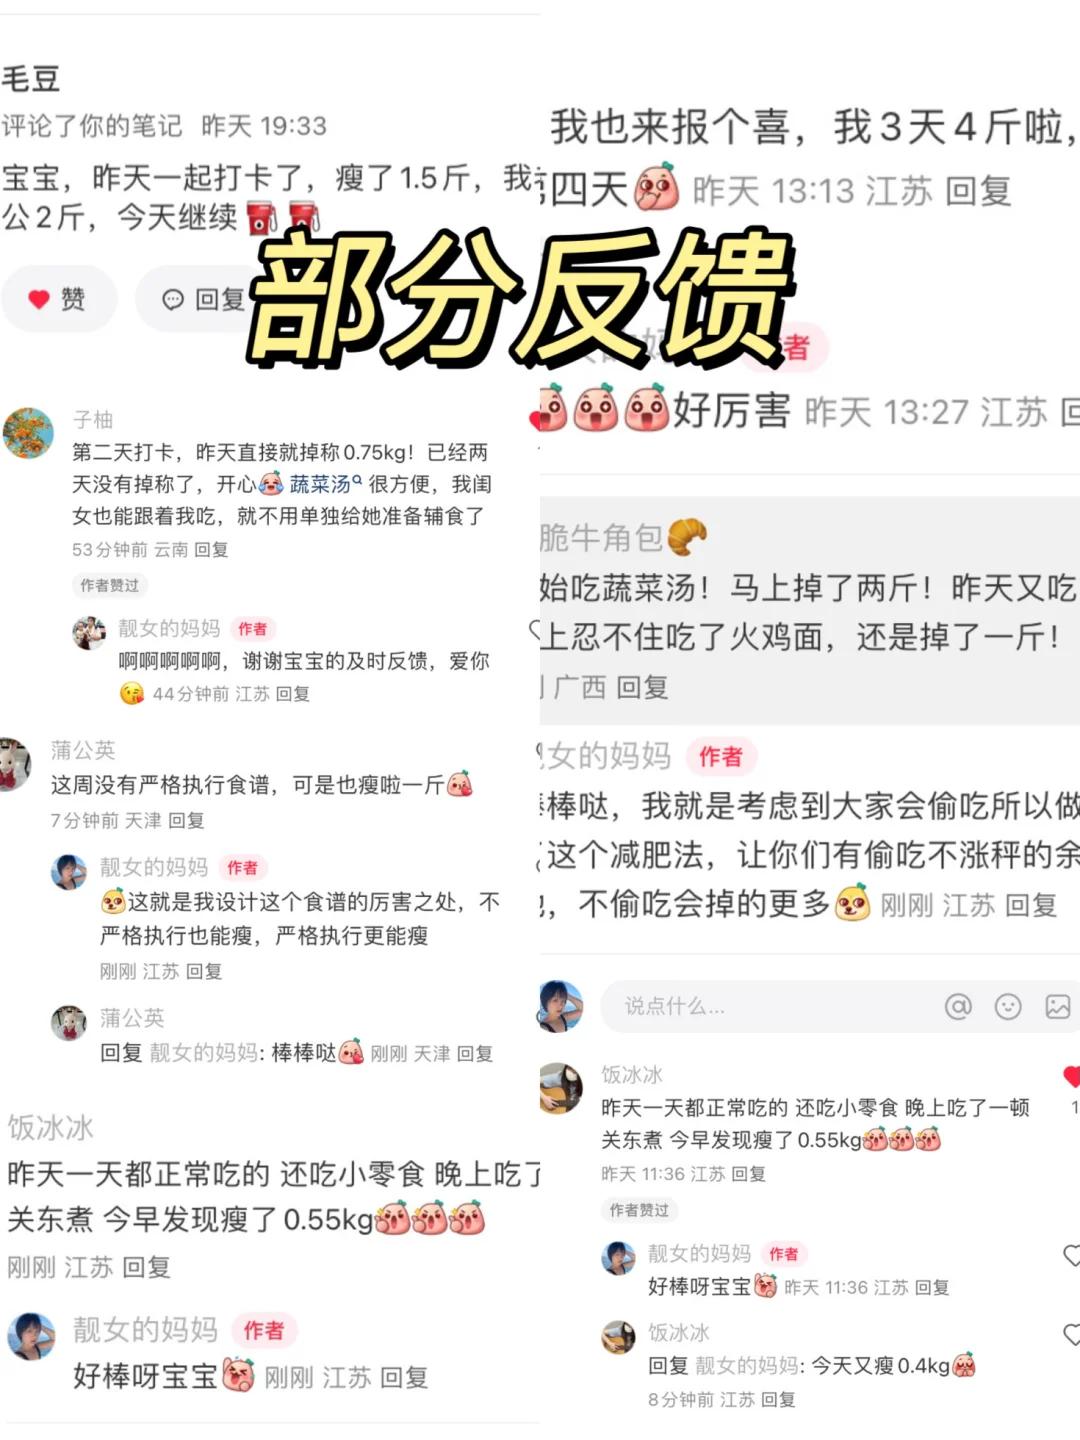
Task: Click 回复 under 饭冰冰's 昨天 11:36 comment
Action: tap(748, 1174)
